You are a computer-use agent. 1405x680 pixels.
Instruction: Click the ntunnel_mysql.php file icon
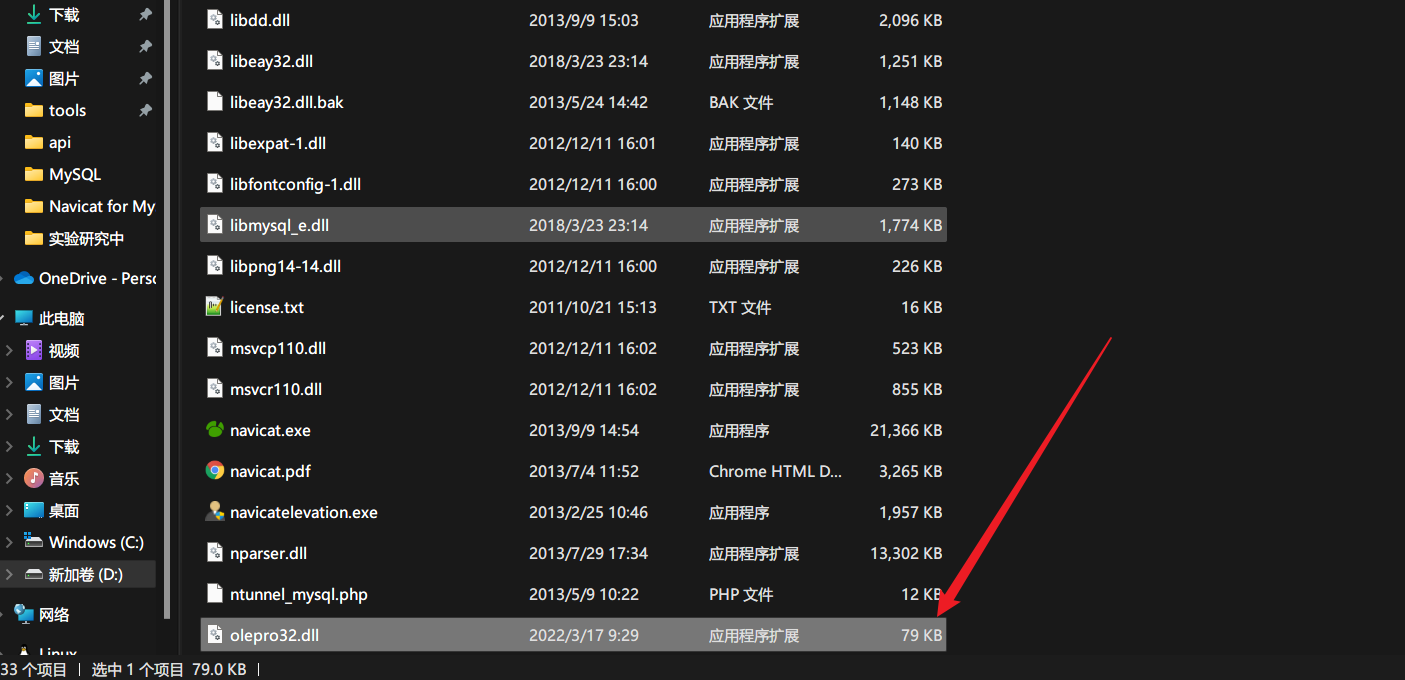point(214,594)
